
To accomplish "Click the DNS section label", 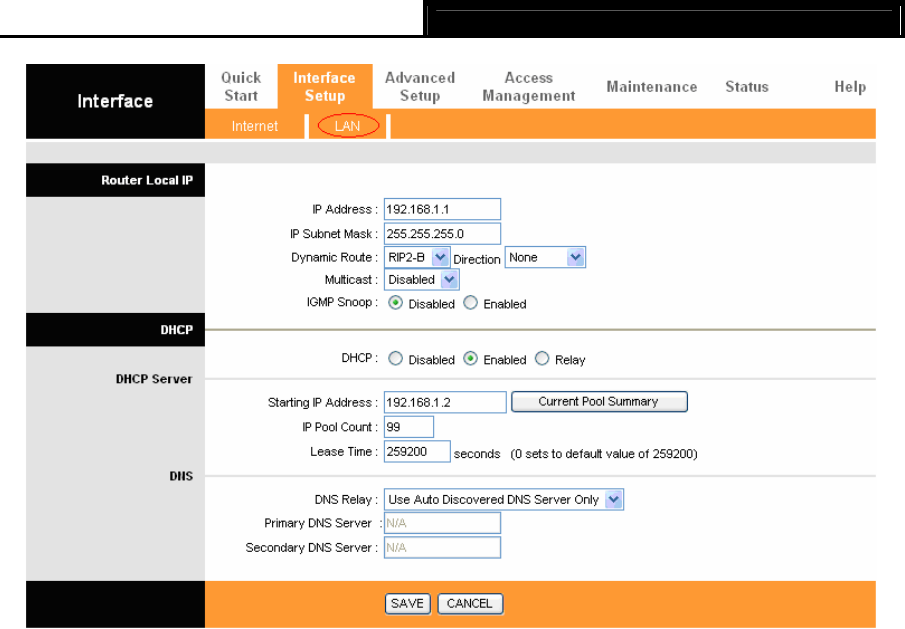I will 181,476.
